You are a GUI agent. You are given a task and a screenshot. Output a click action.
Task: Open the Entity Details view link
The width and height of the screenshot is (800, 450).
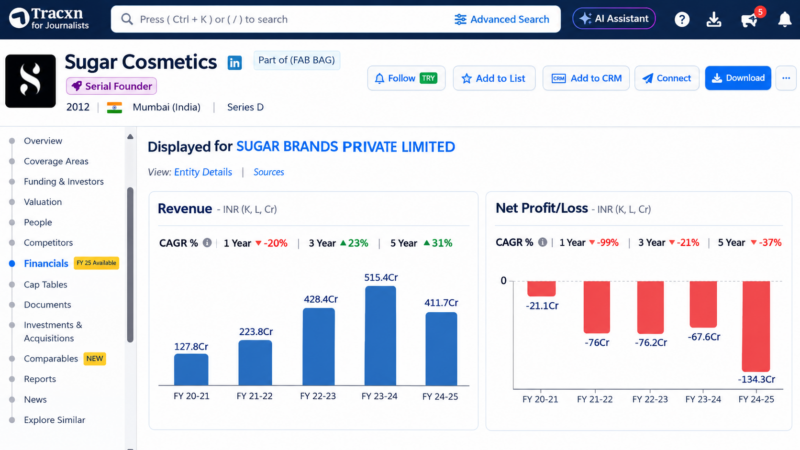(x=203, y=172)
